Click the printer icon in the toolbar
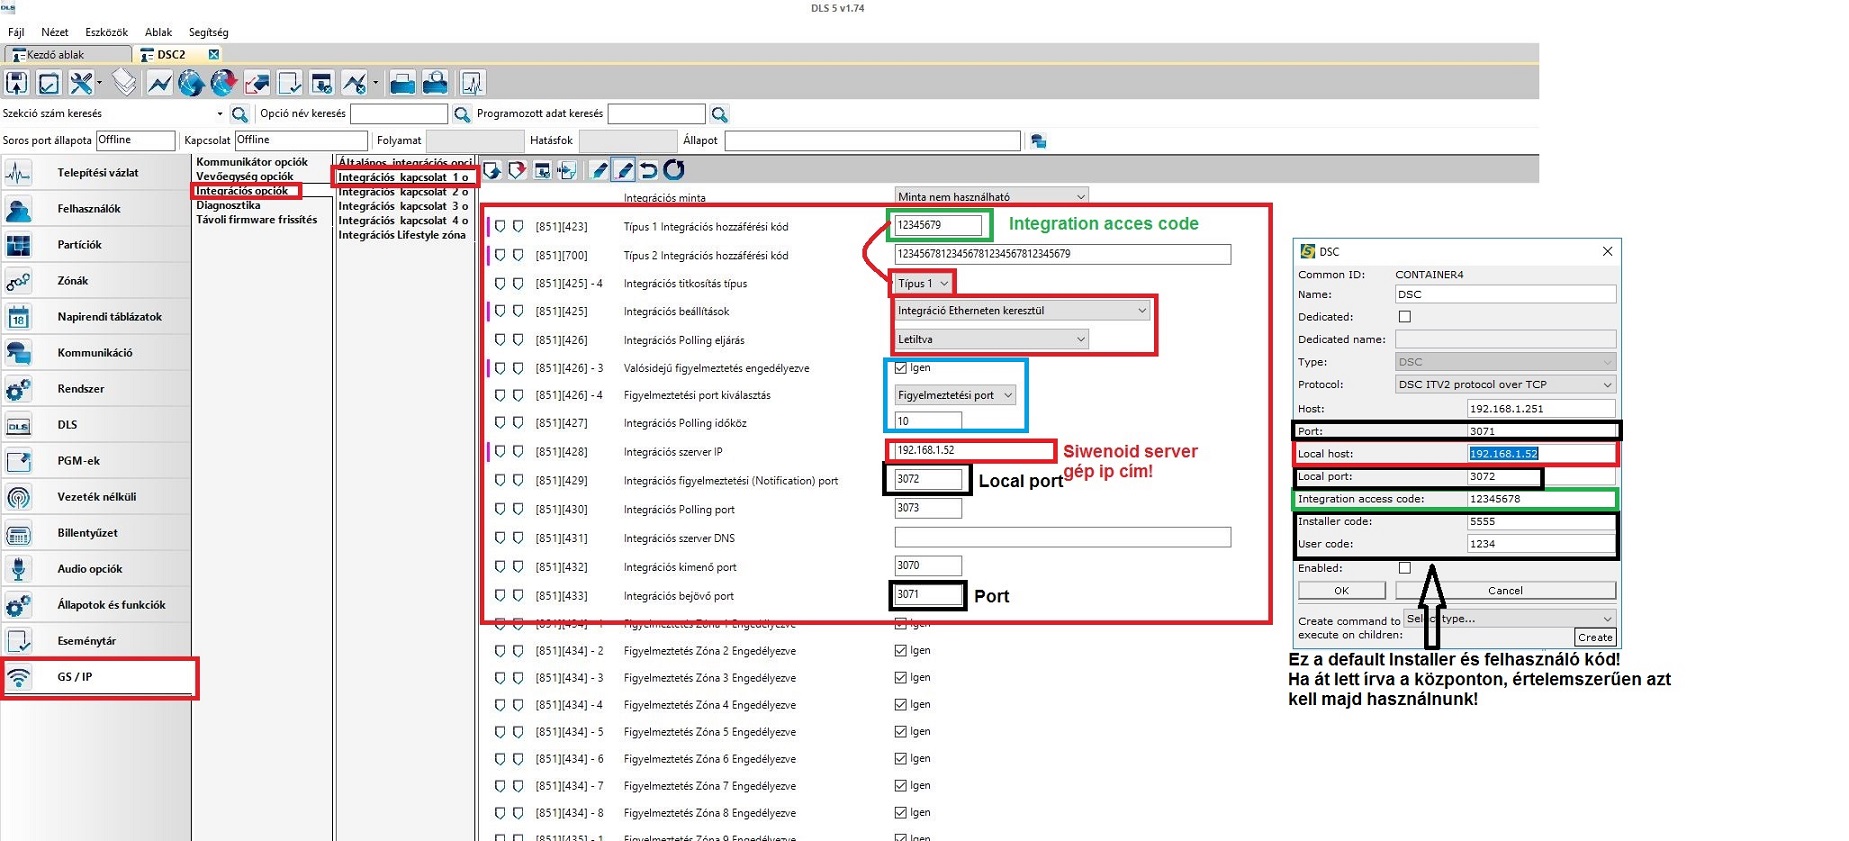The width and height of the screenshot is (1849, 841). pyautogui.click(x=402, y=83)
